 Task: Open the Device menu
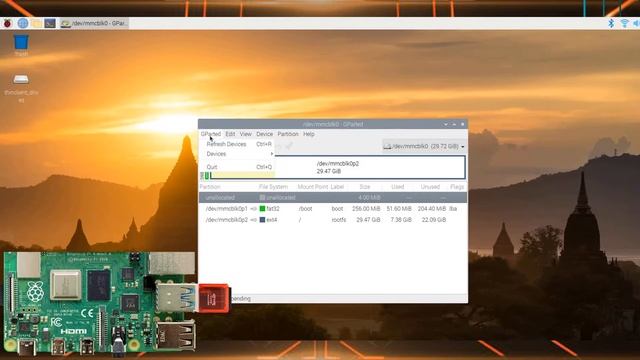click(264, 134)
